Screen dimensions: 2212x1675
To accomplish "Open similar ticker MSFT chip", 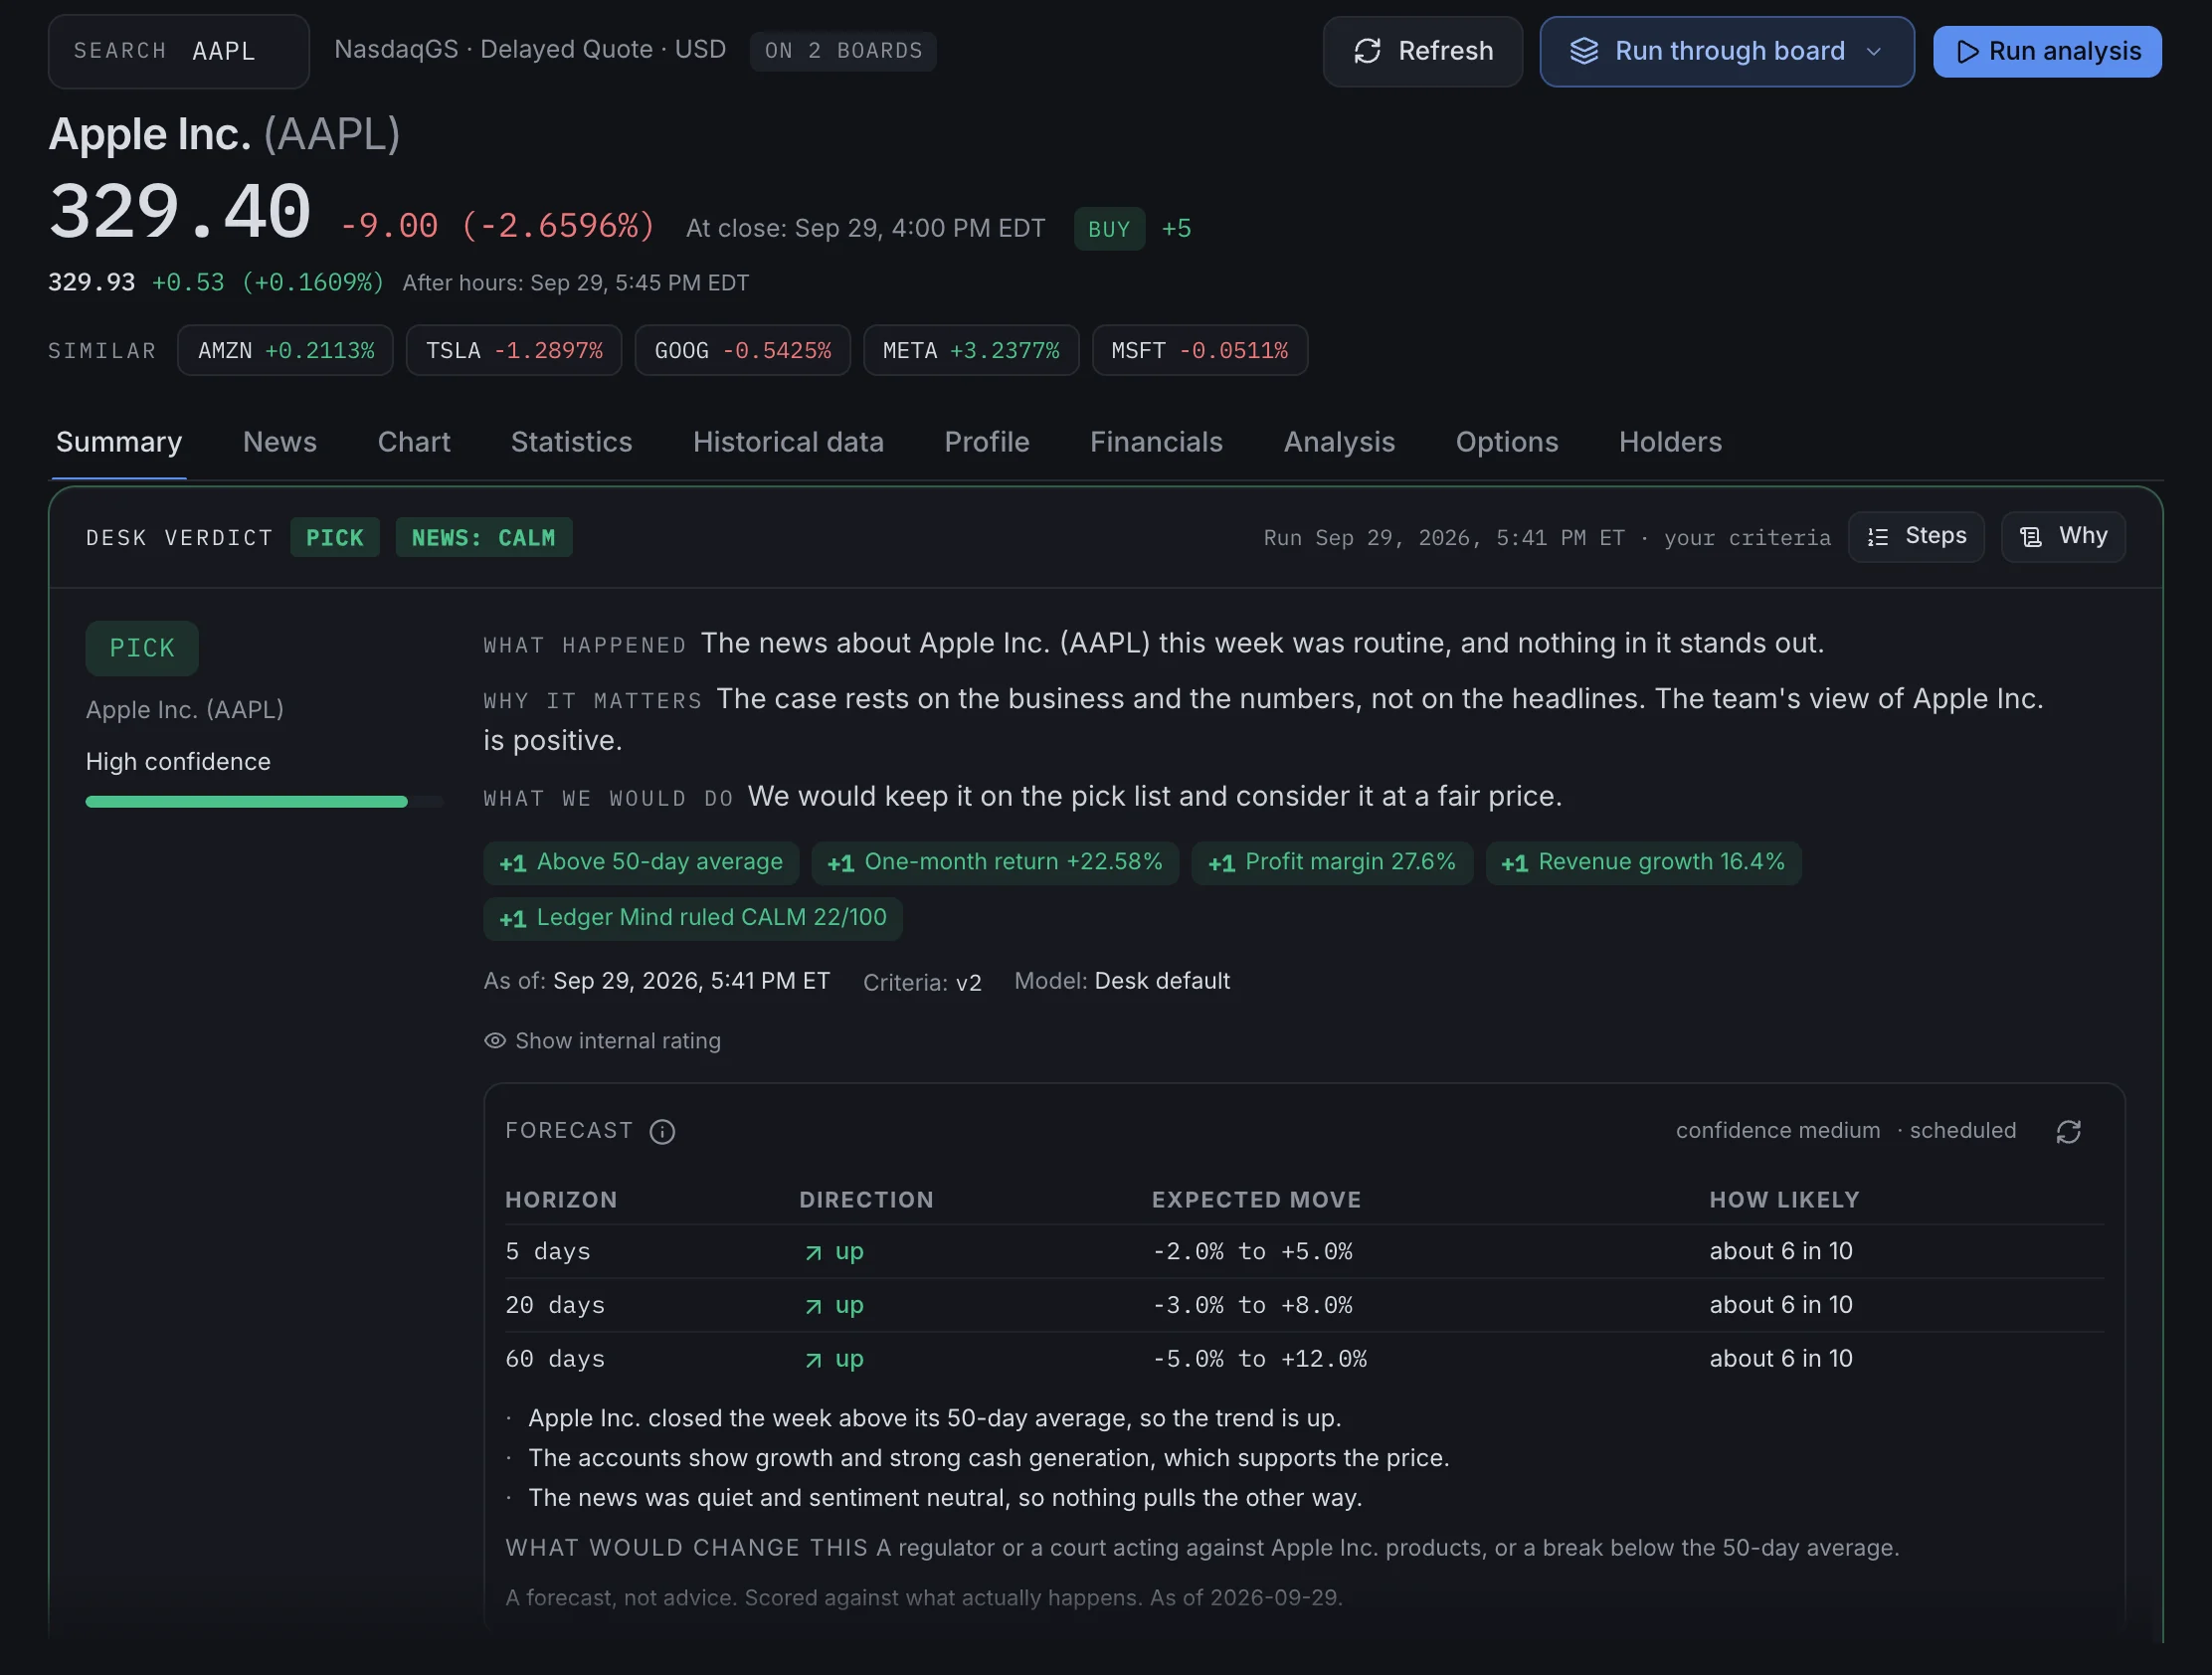I will (x=1200, y=350).
